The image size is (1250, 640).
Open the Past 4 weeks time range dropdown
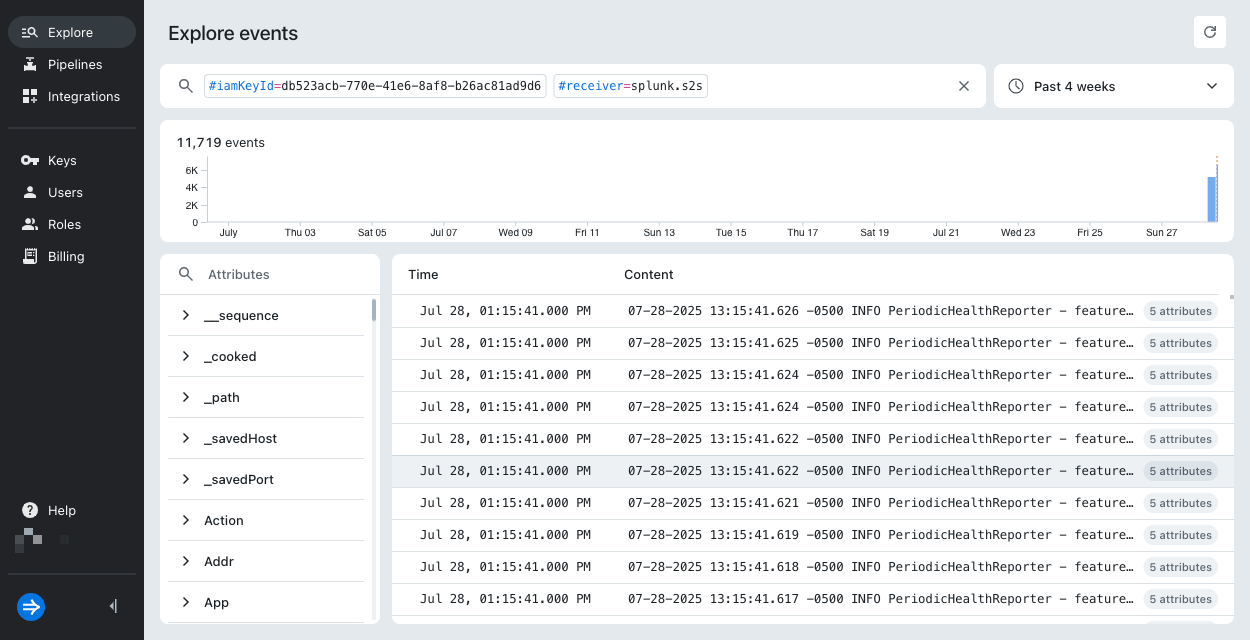click(x=1114, y=86)
